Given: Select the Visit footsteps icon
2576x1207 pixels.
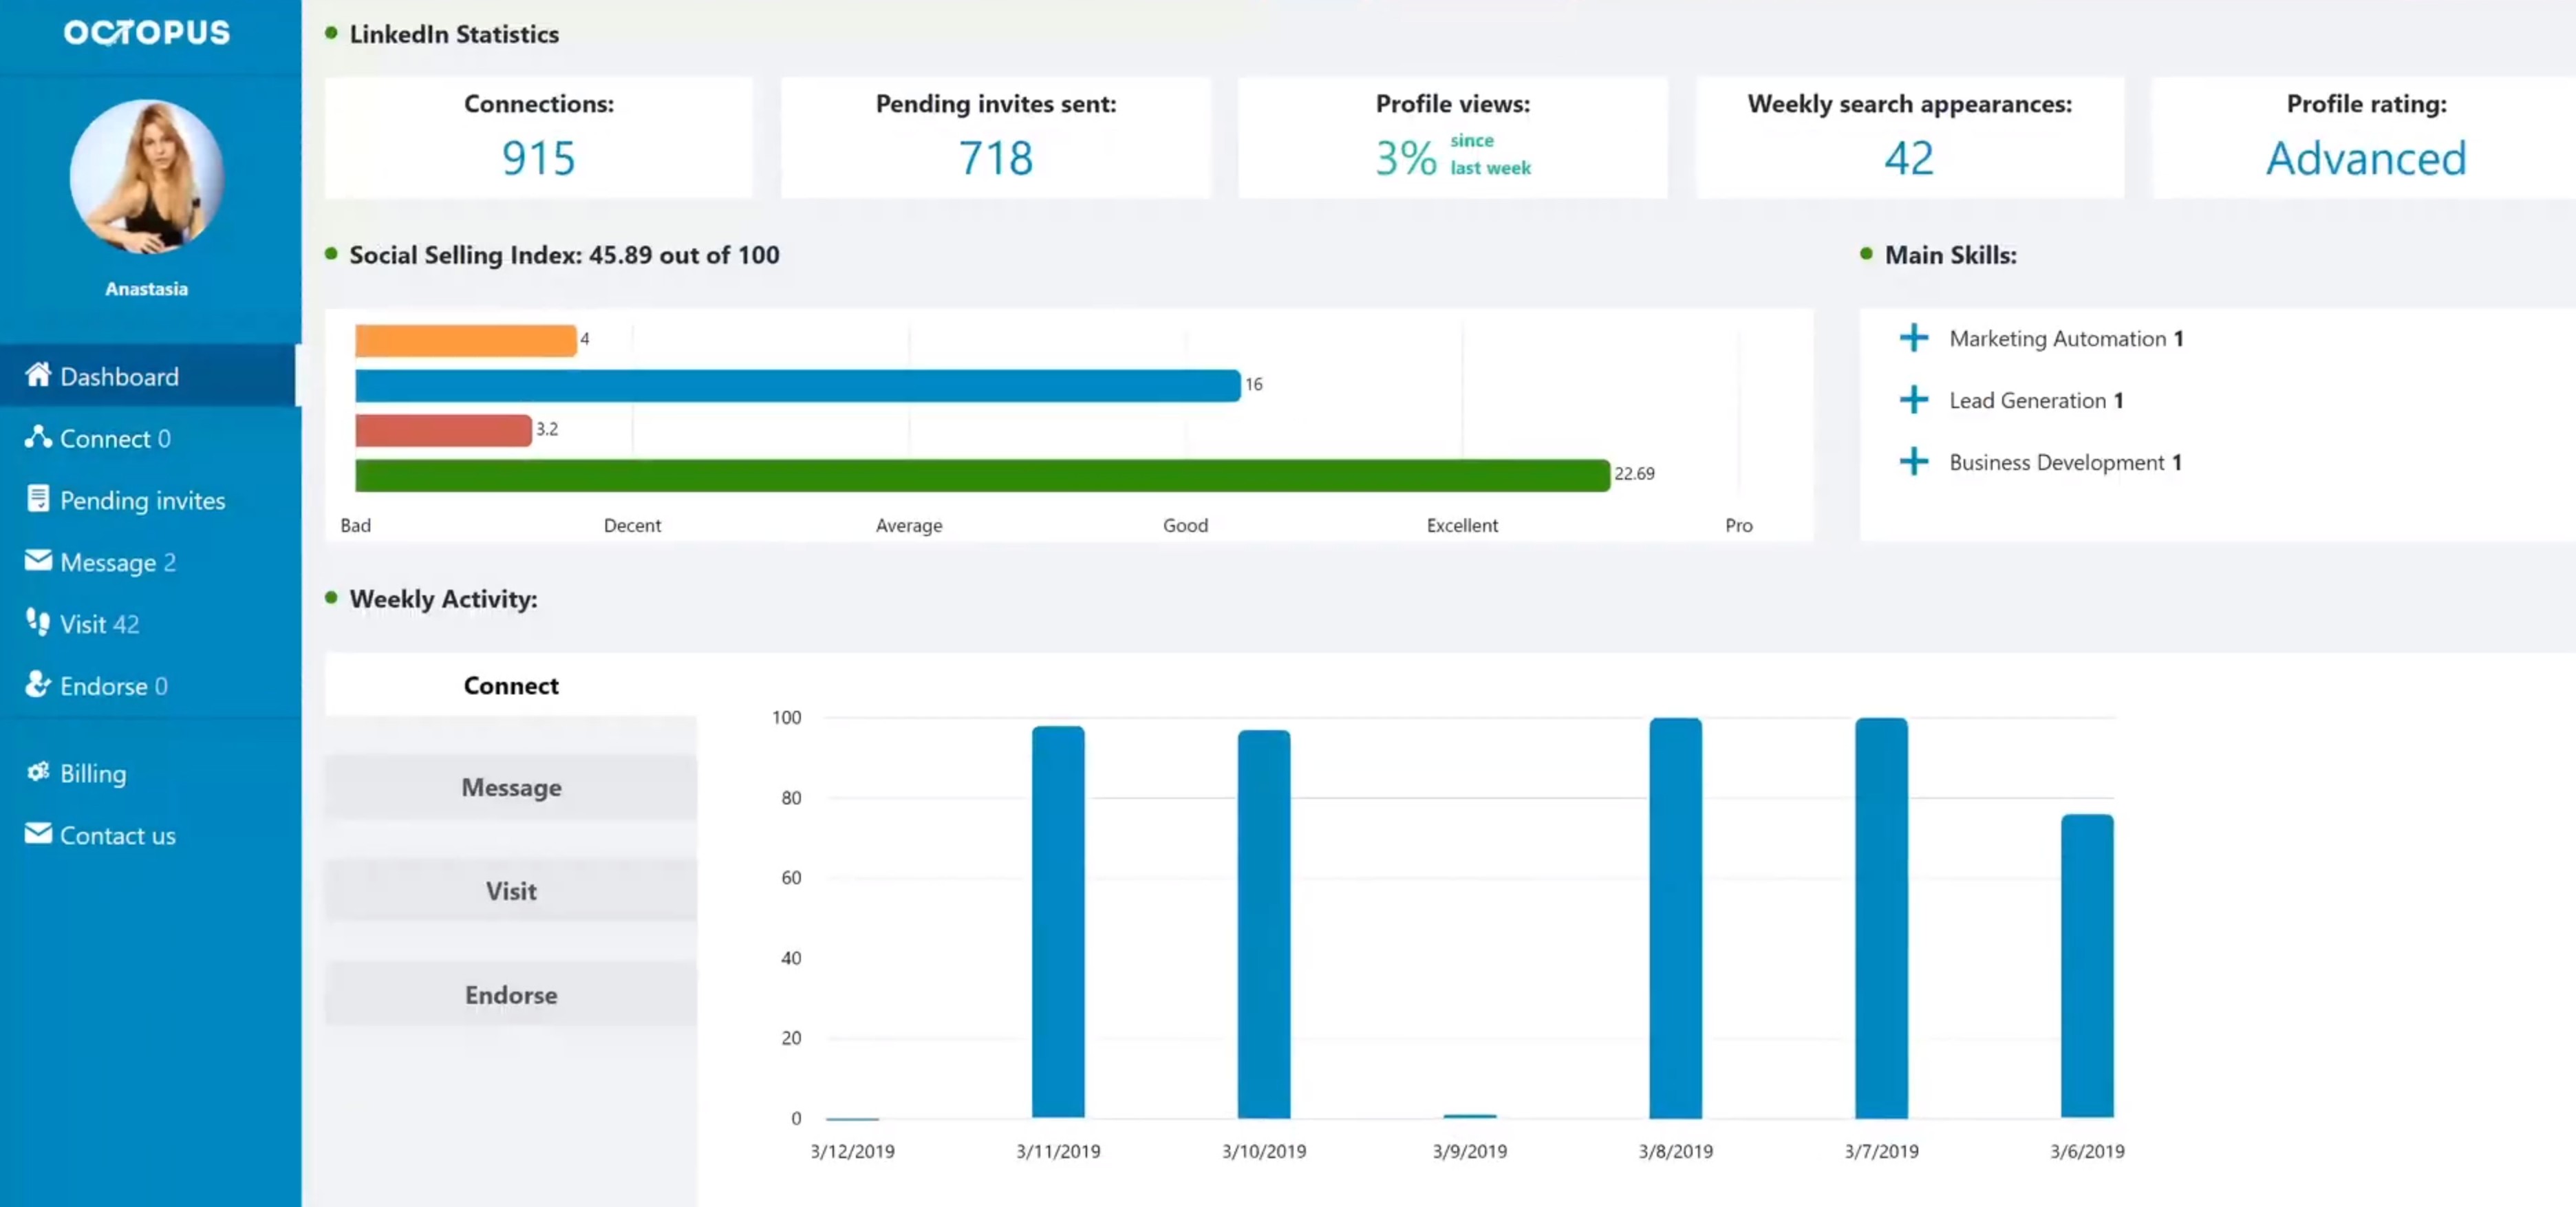Looking at the screenshot, I should pyautogui.click(x=37, y=622).
